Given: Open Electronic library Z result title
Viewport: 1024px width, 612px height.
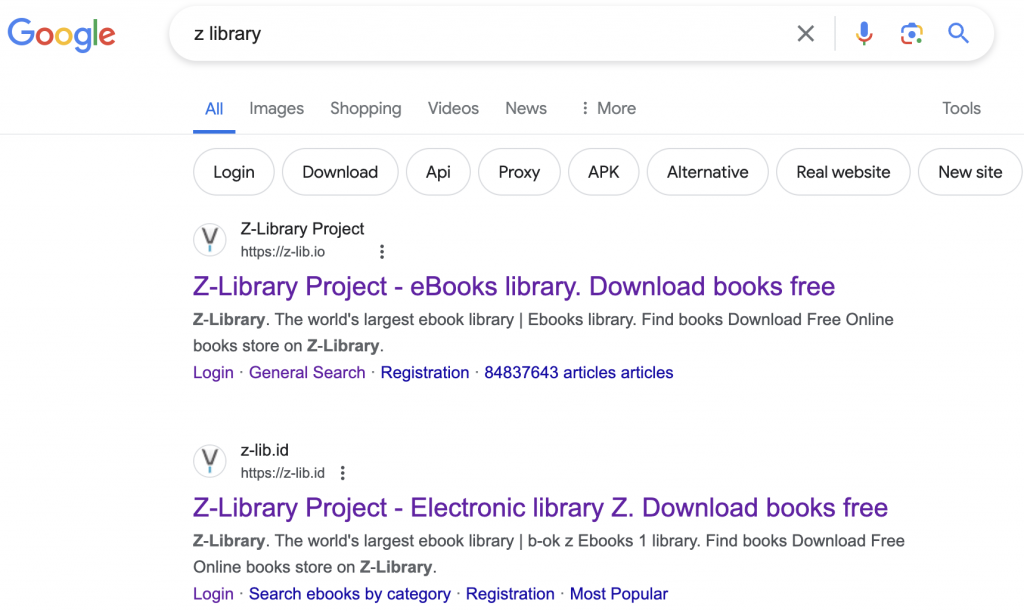Looking at the screenshot, I should click(540, 508).
